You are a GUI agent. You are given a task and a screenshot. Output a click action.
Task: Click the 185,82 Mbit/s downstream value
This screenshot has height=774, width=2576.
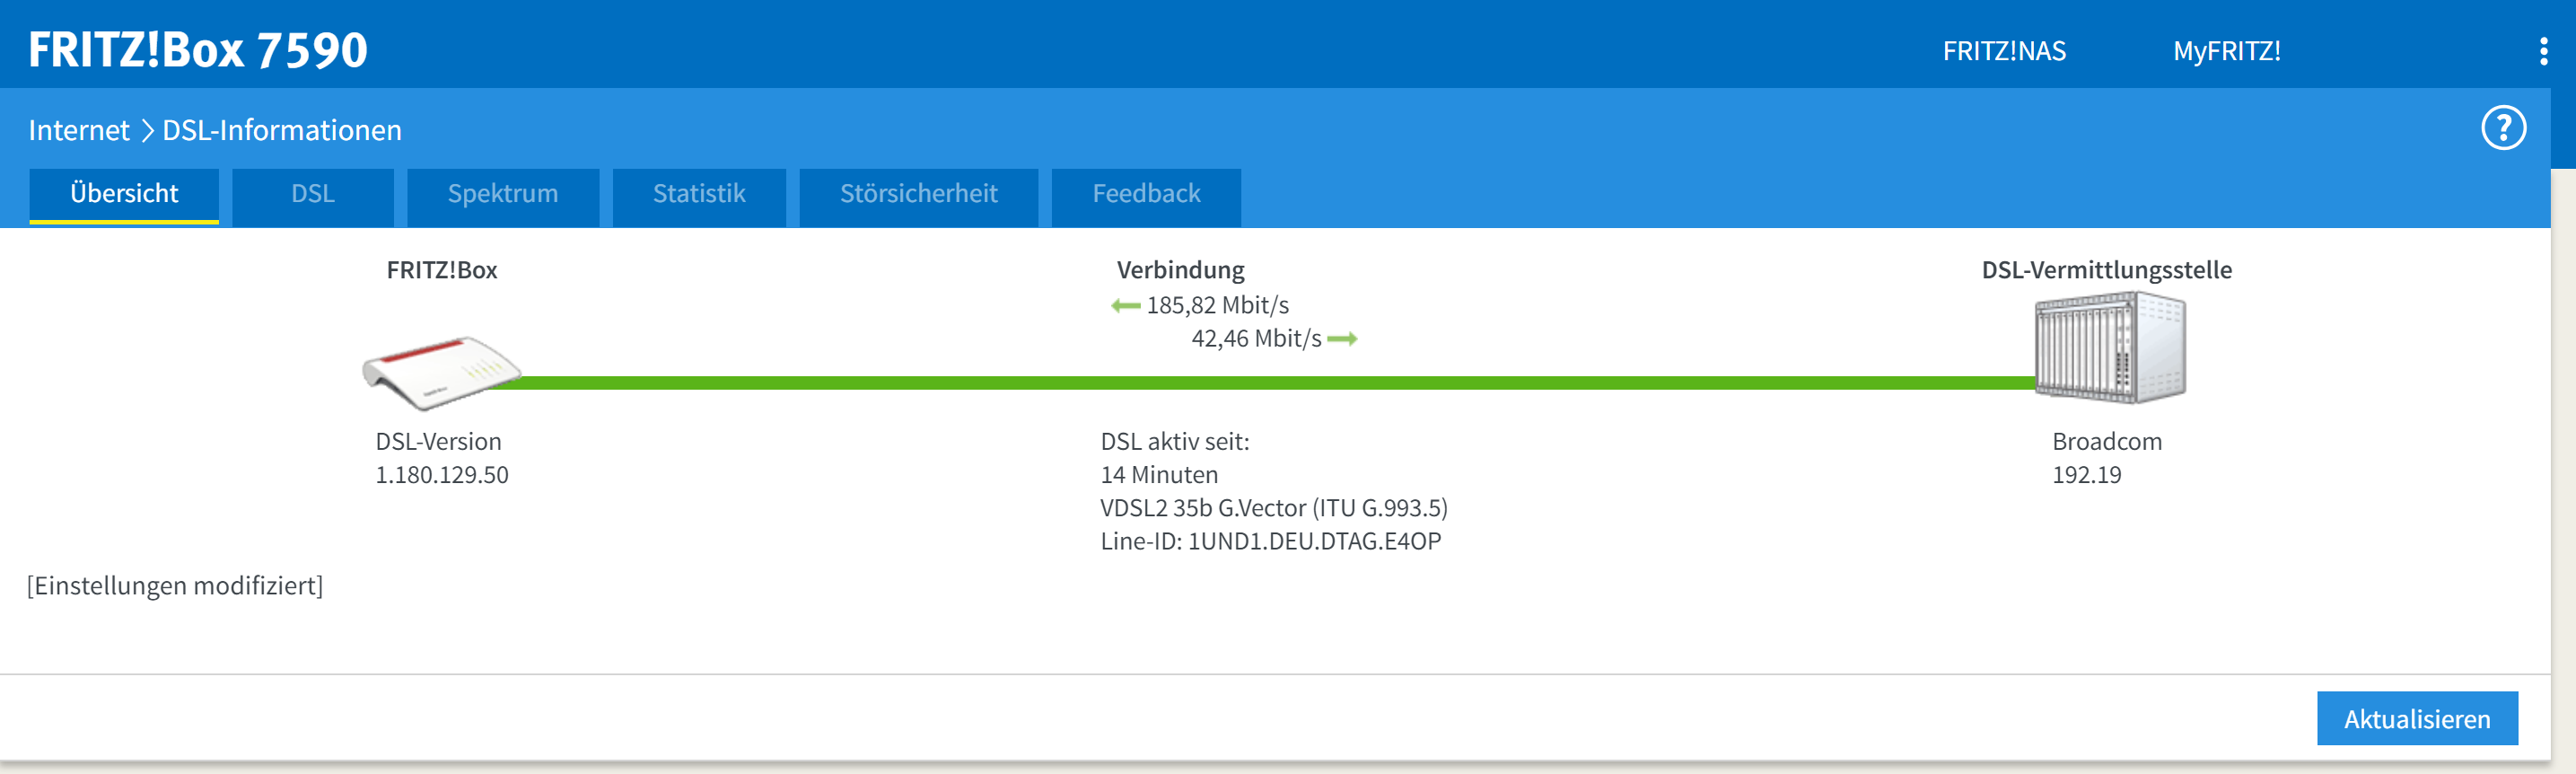pyautogui.click(x=1217, y=305)
